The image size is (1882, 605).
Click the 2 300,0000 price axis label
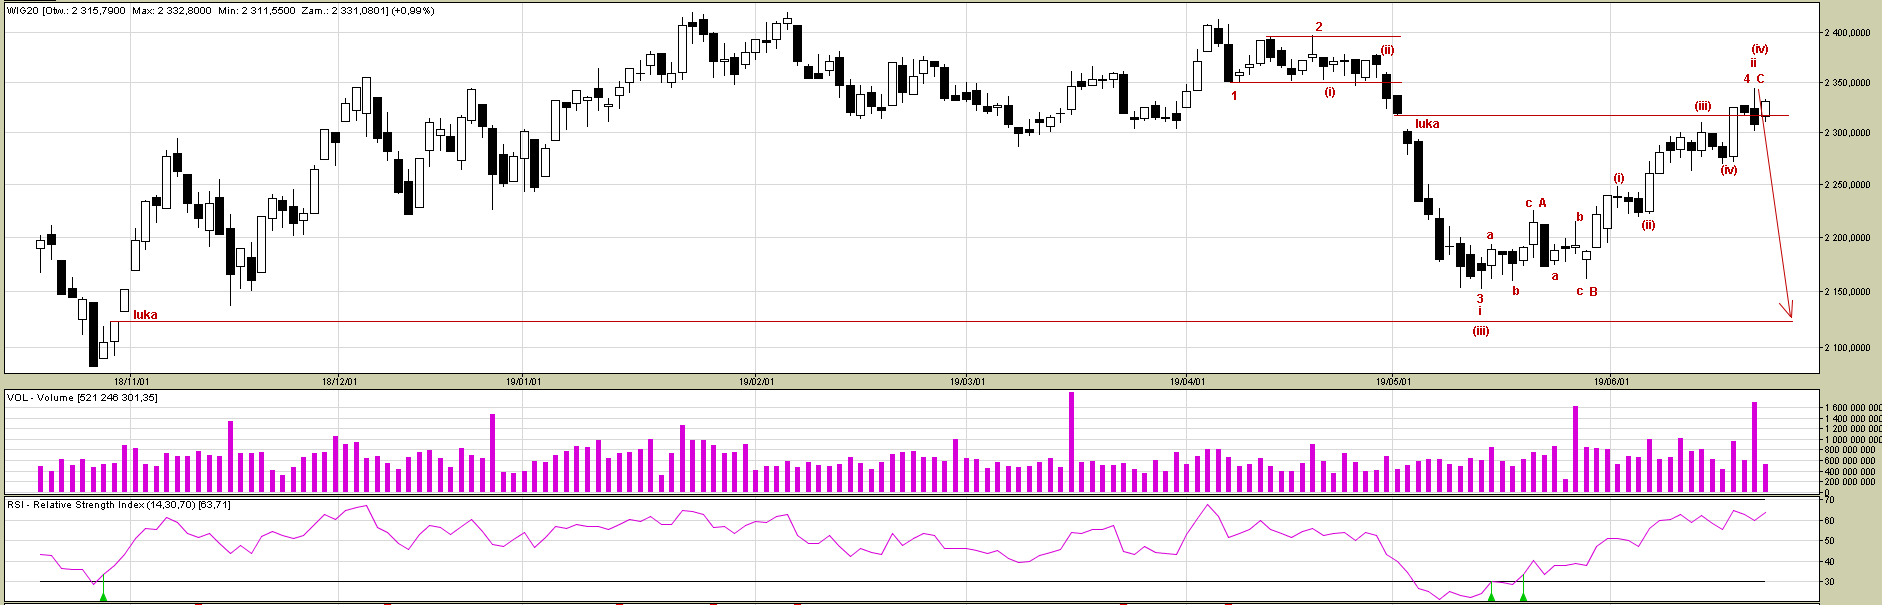click(x=1849, y=133)
